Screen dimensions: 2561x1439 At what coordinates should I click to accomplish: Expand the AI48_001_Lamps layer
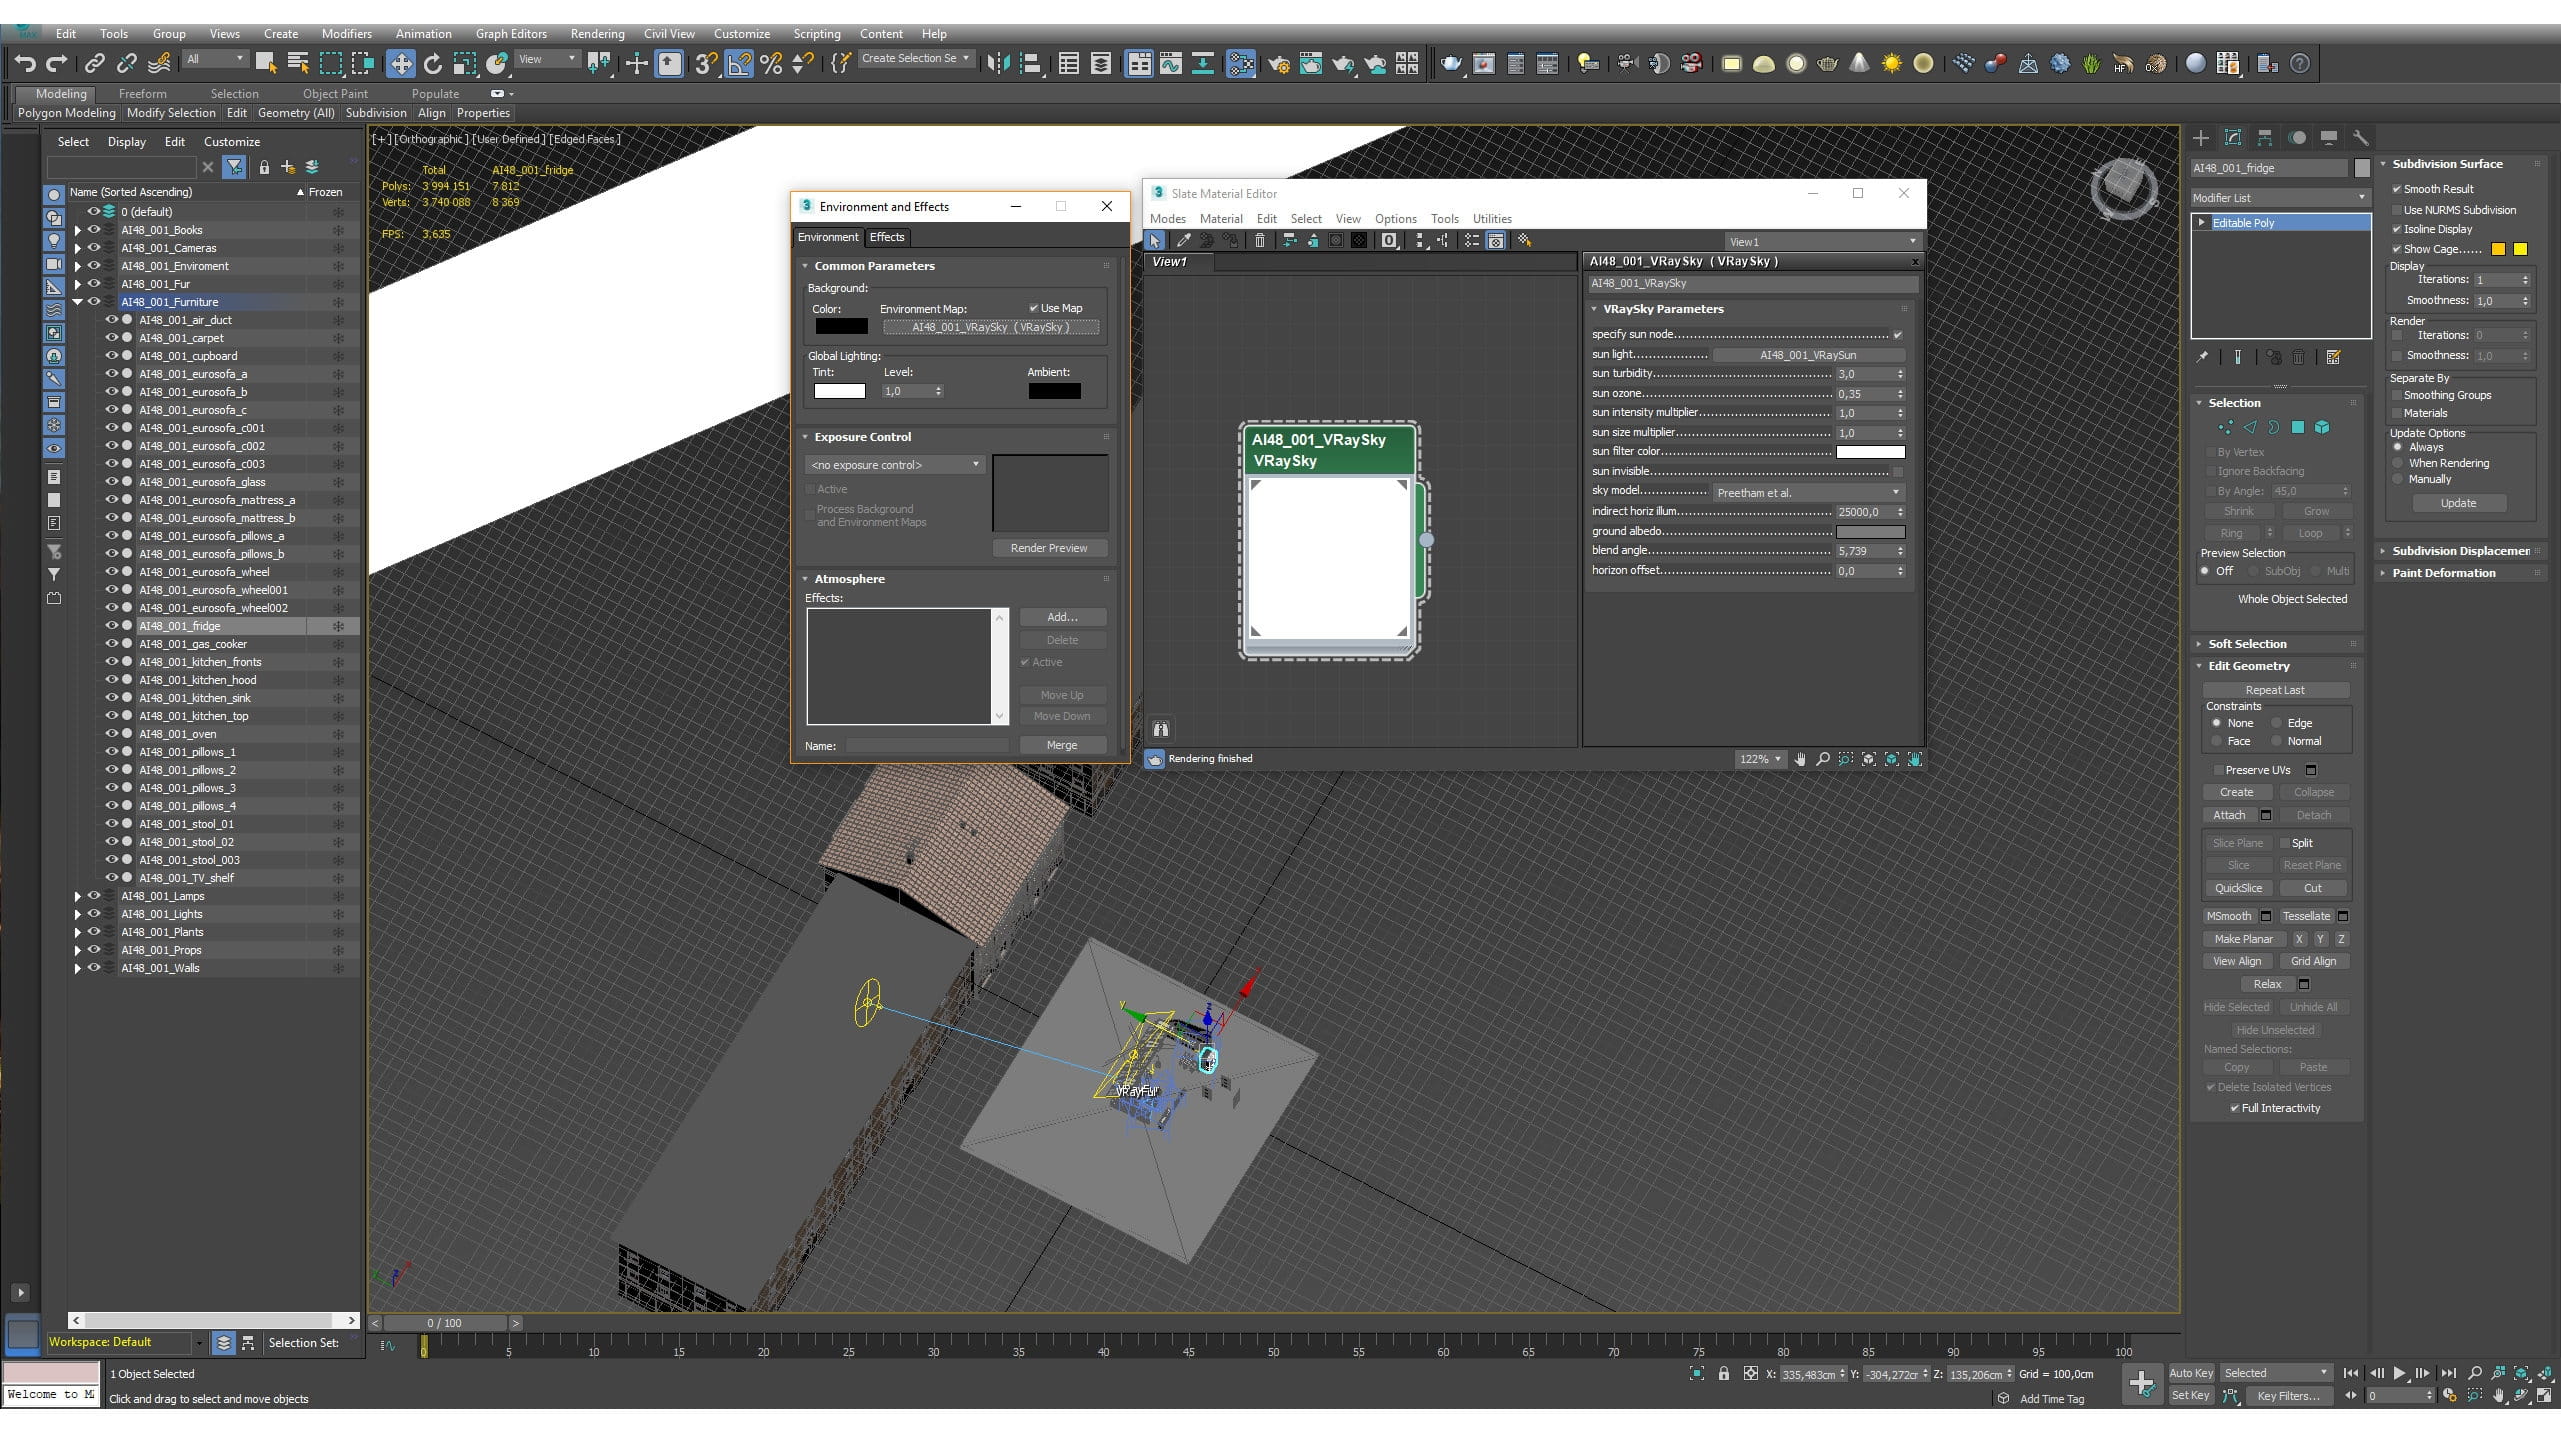78,896
